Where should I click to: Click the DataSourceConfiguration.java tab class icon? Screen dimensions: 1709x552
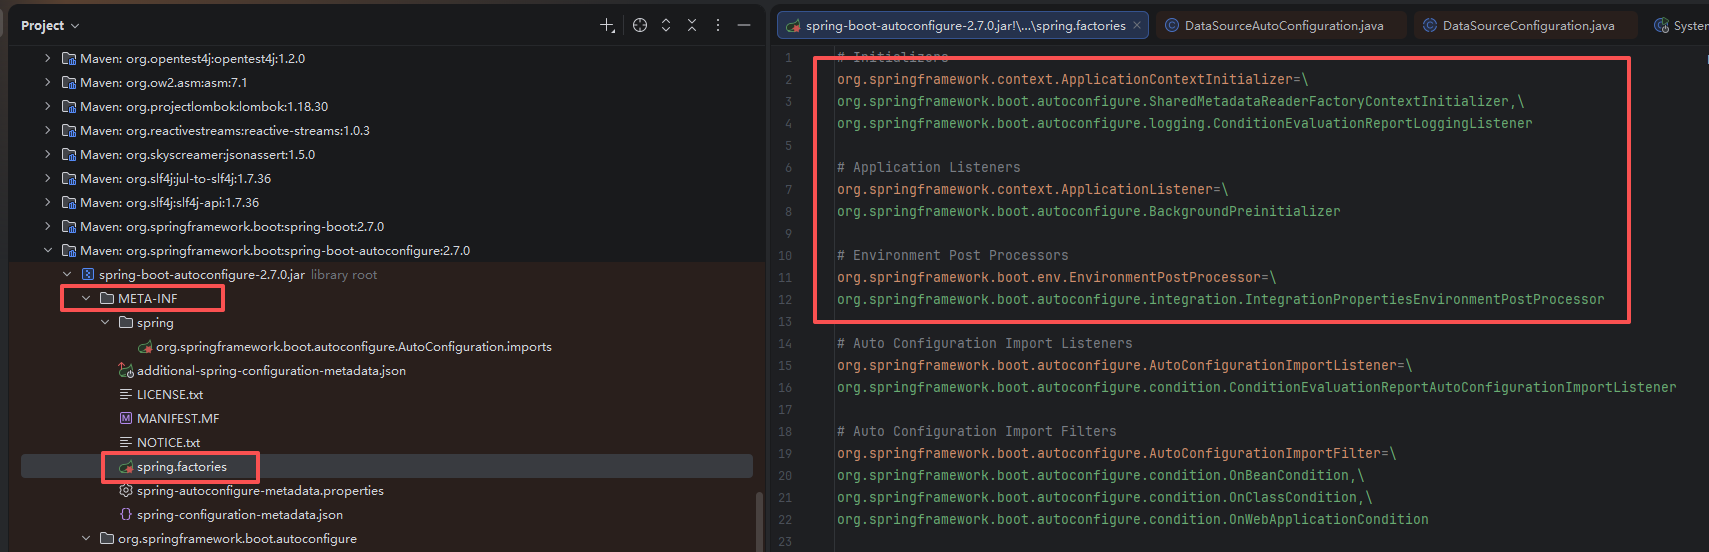pyautogui.click(x=1430, y=26)
